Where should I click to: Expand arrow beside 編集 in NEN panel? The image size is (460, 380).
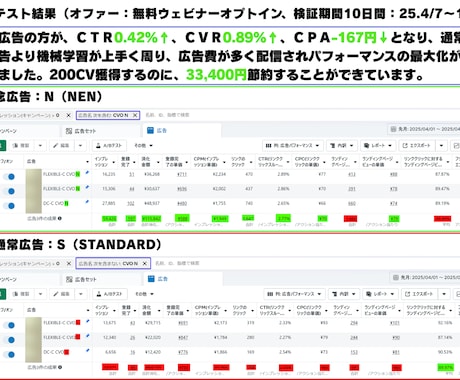(x=80, y=146)
